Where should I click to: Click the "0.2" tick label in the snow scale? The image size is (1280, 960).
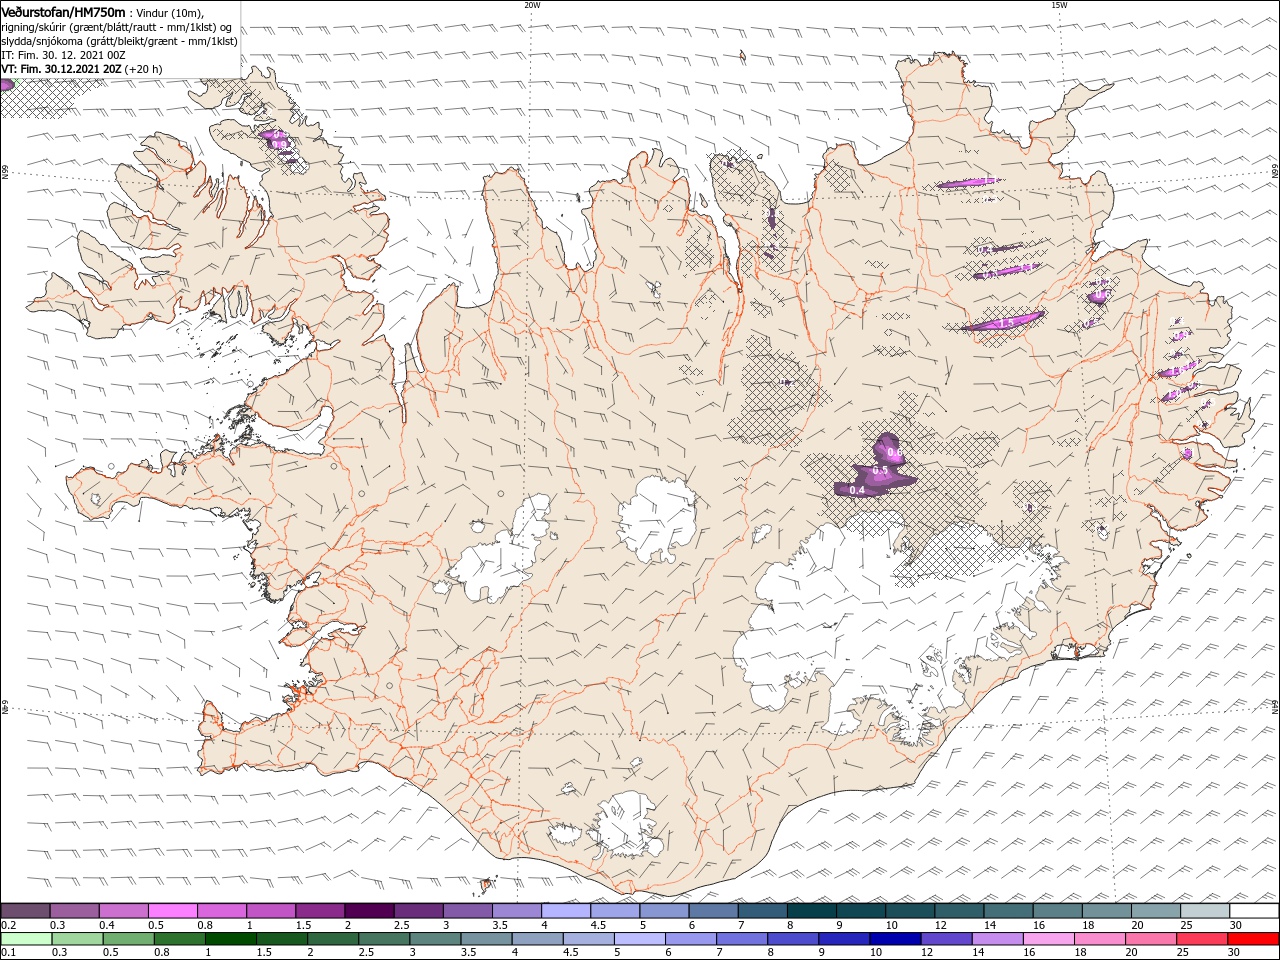[x=7, y=925]
